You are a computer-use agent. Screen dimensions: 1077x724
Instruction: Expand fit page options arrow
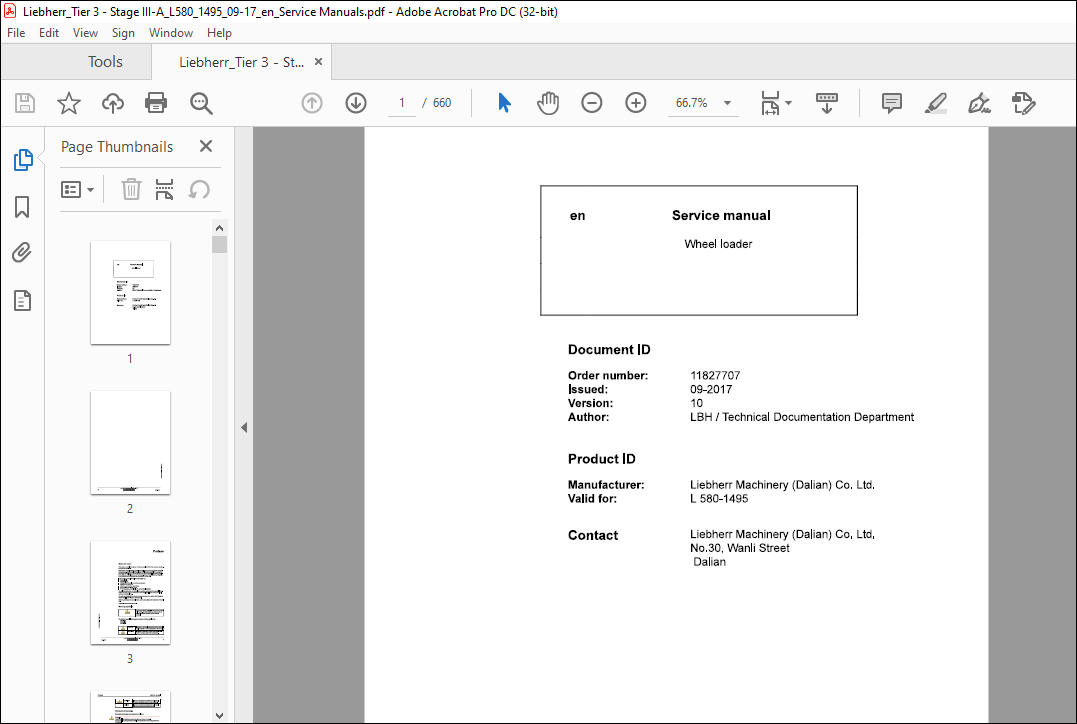click(x=789, y=103)
